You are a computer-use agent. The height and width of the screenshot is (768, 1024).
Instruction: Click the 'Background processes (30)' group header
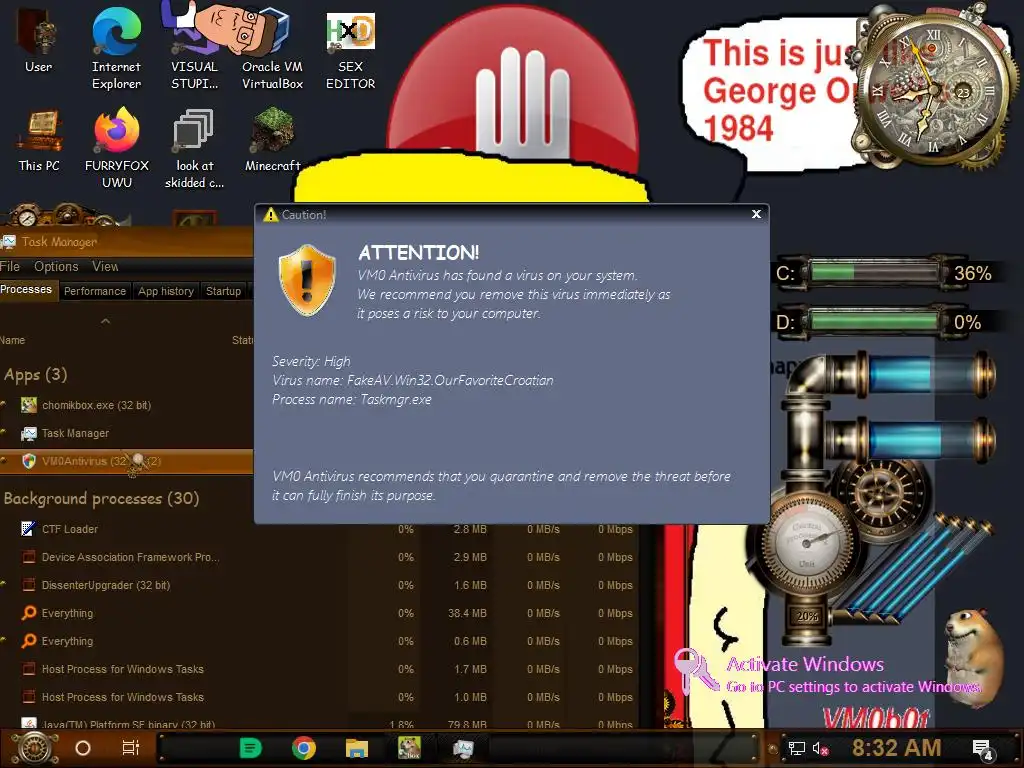point(101,498)
